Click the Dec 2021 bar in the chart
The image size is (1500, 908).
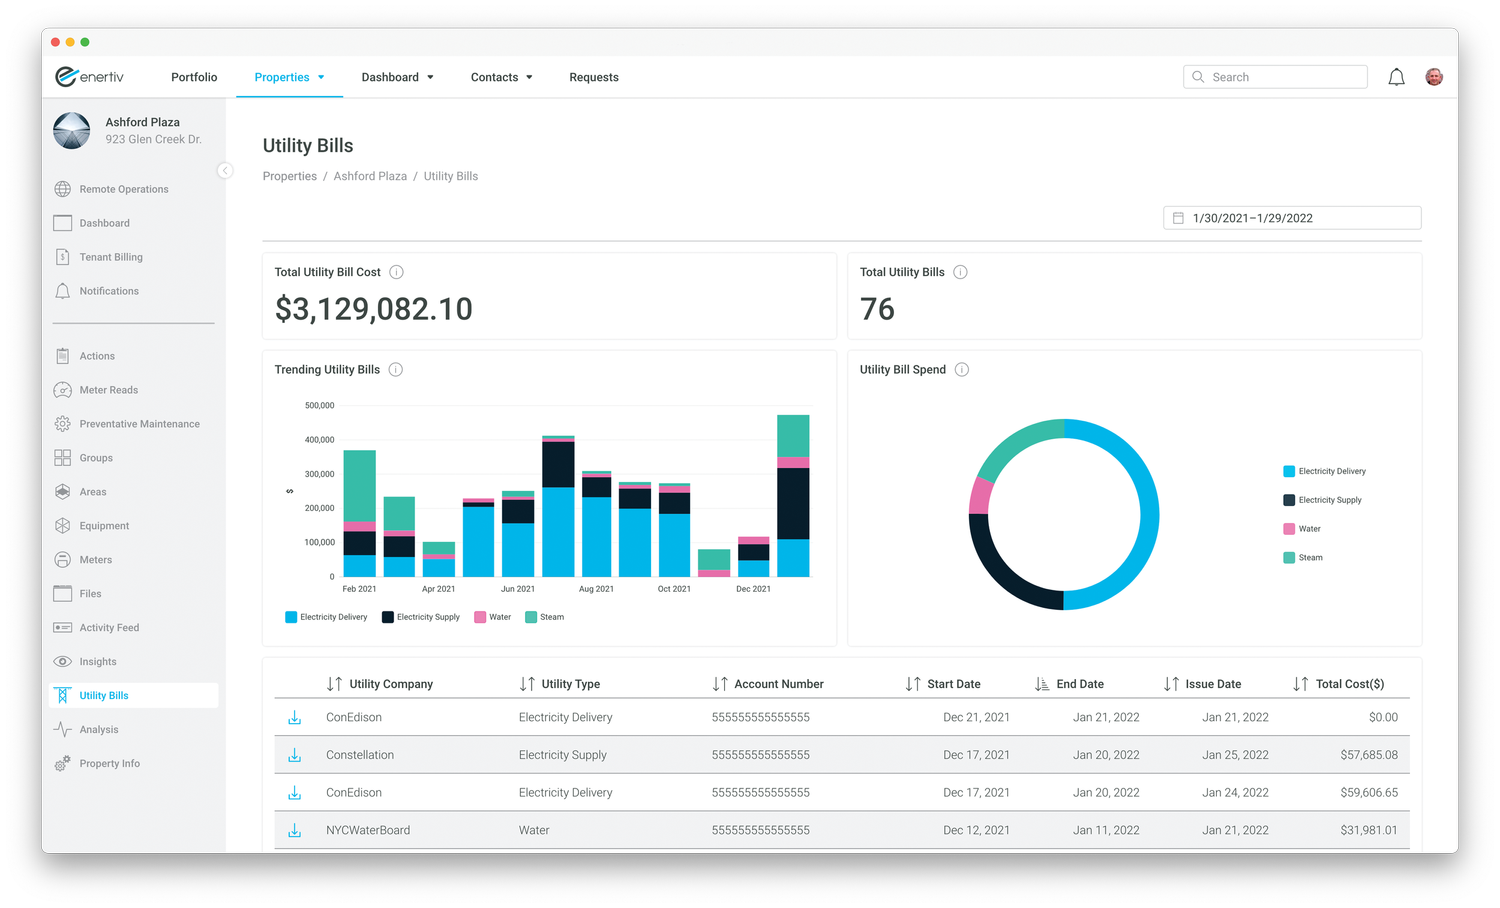tap(753, 556)
